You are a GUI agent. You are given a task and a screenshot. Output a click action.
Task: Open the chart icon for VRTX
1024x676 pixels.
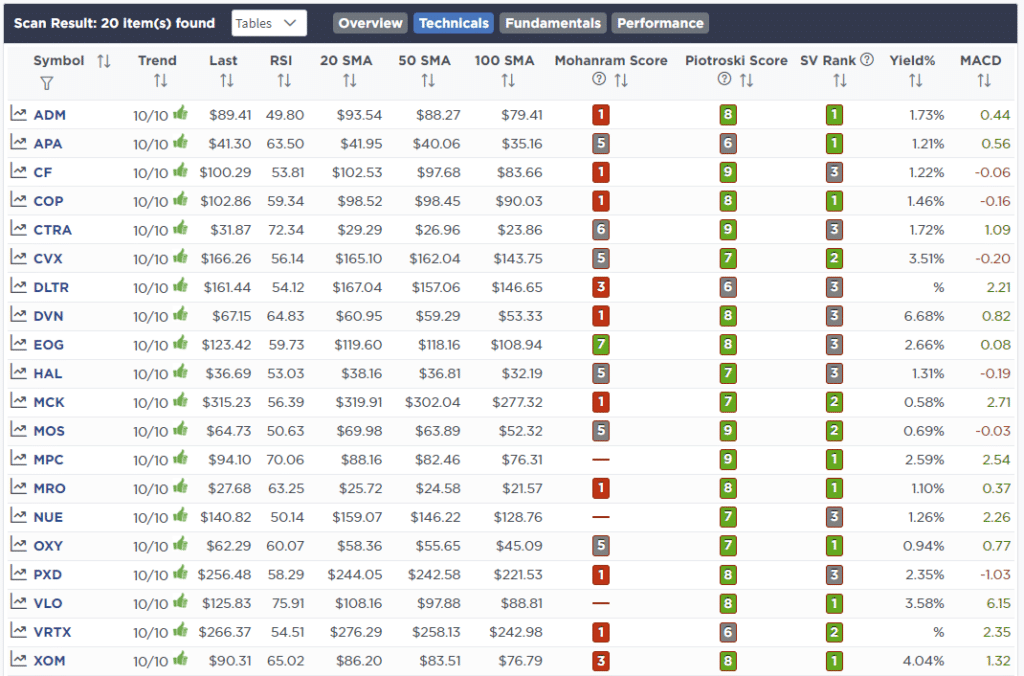[18, 632]
